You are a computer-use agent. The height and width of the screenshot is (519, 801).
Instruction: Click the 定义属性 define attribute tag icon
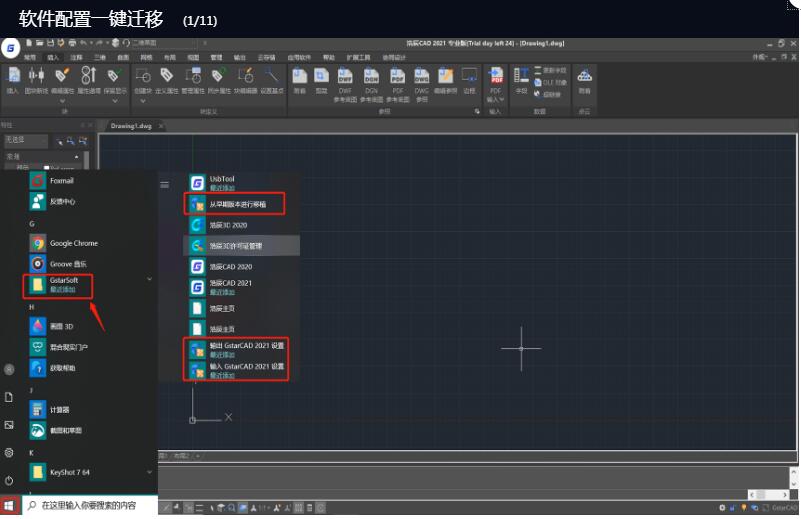pyautogui.click(x=167, y=81)
